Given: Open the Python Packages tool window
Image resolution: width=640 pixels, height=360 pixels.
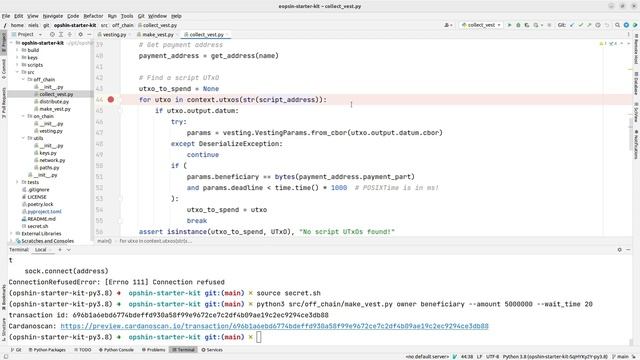Looking at the screenshot, I should tap(47, 350).
